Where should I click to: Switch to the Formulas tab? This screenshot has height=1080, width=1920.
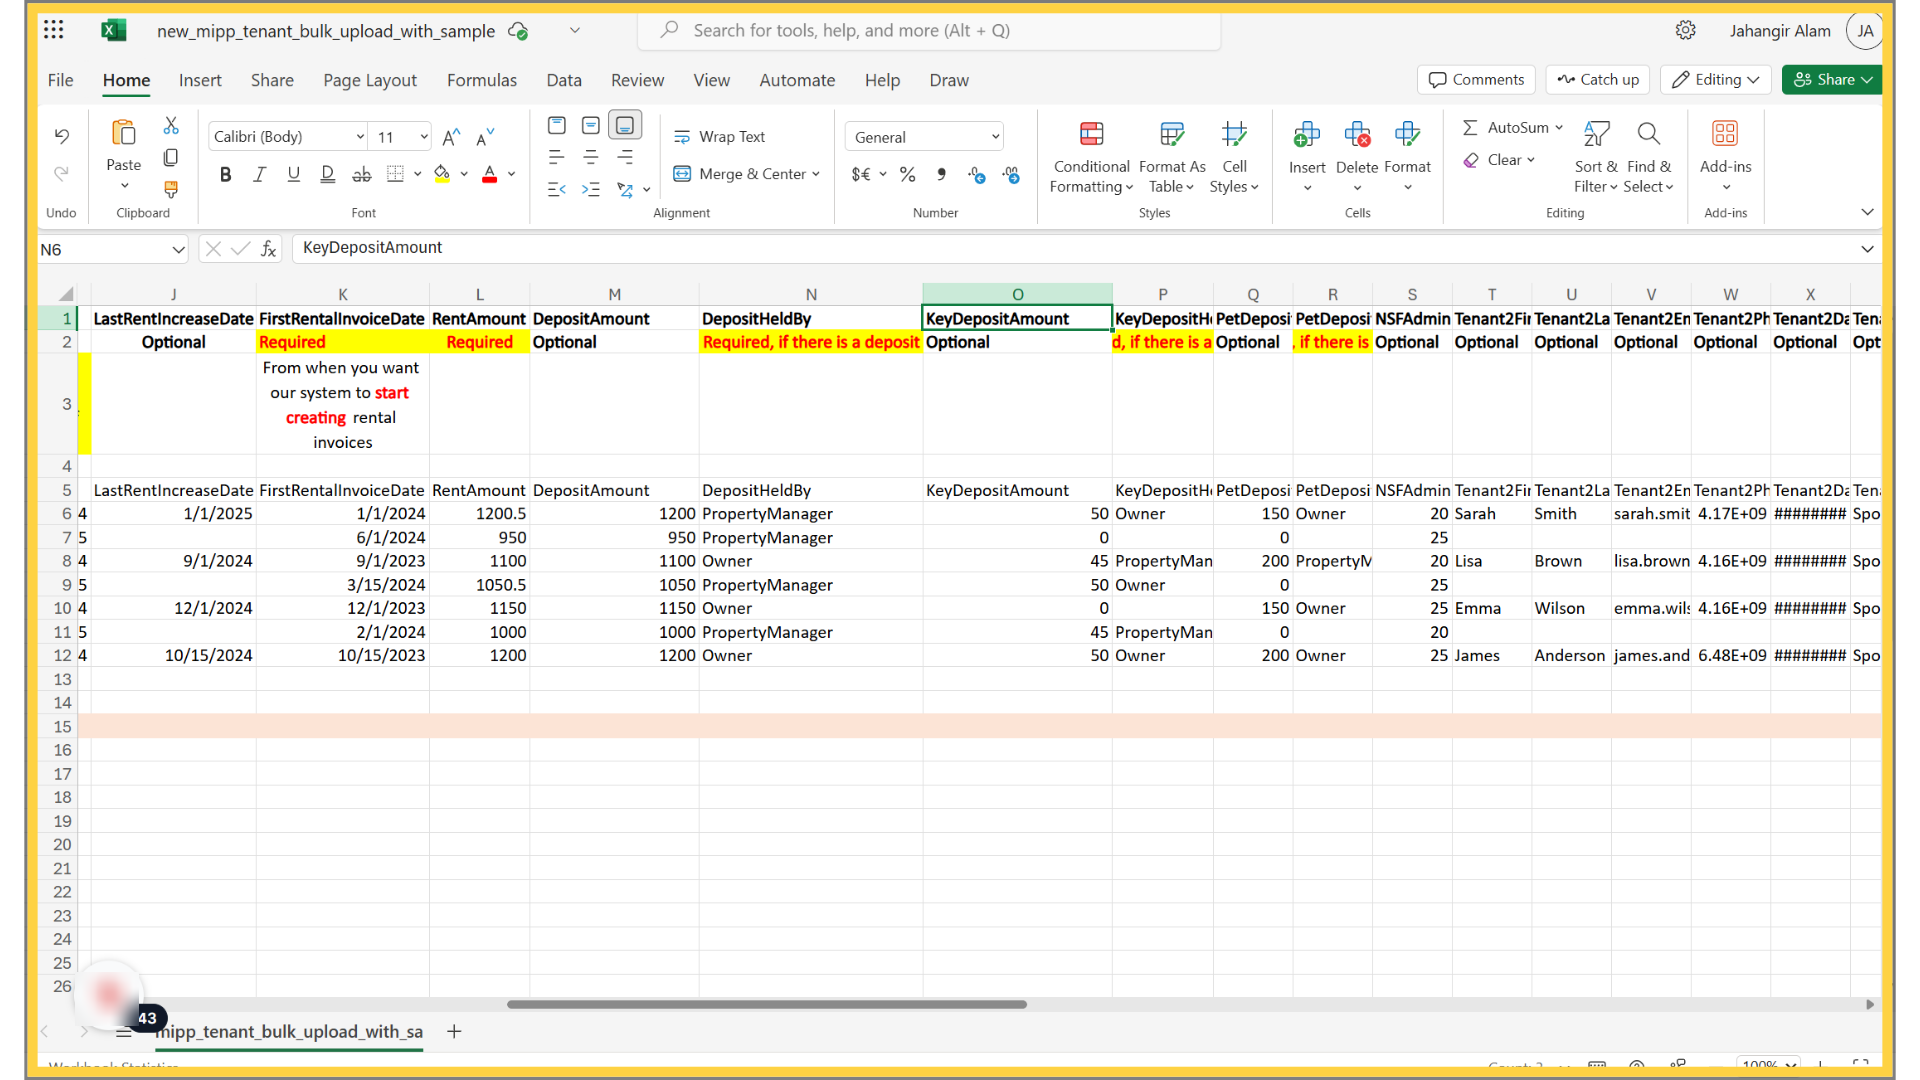(482, 80)
